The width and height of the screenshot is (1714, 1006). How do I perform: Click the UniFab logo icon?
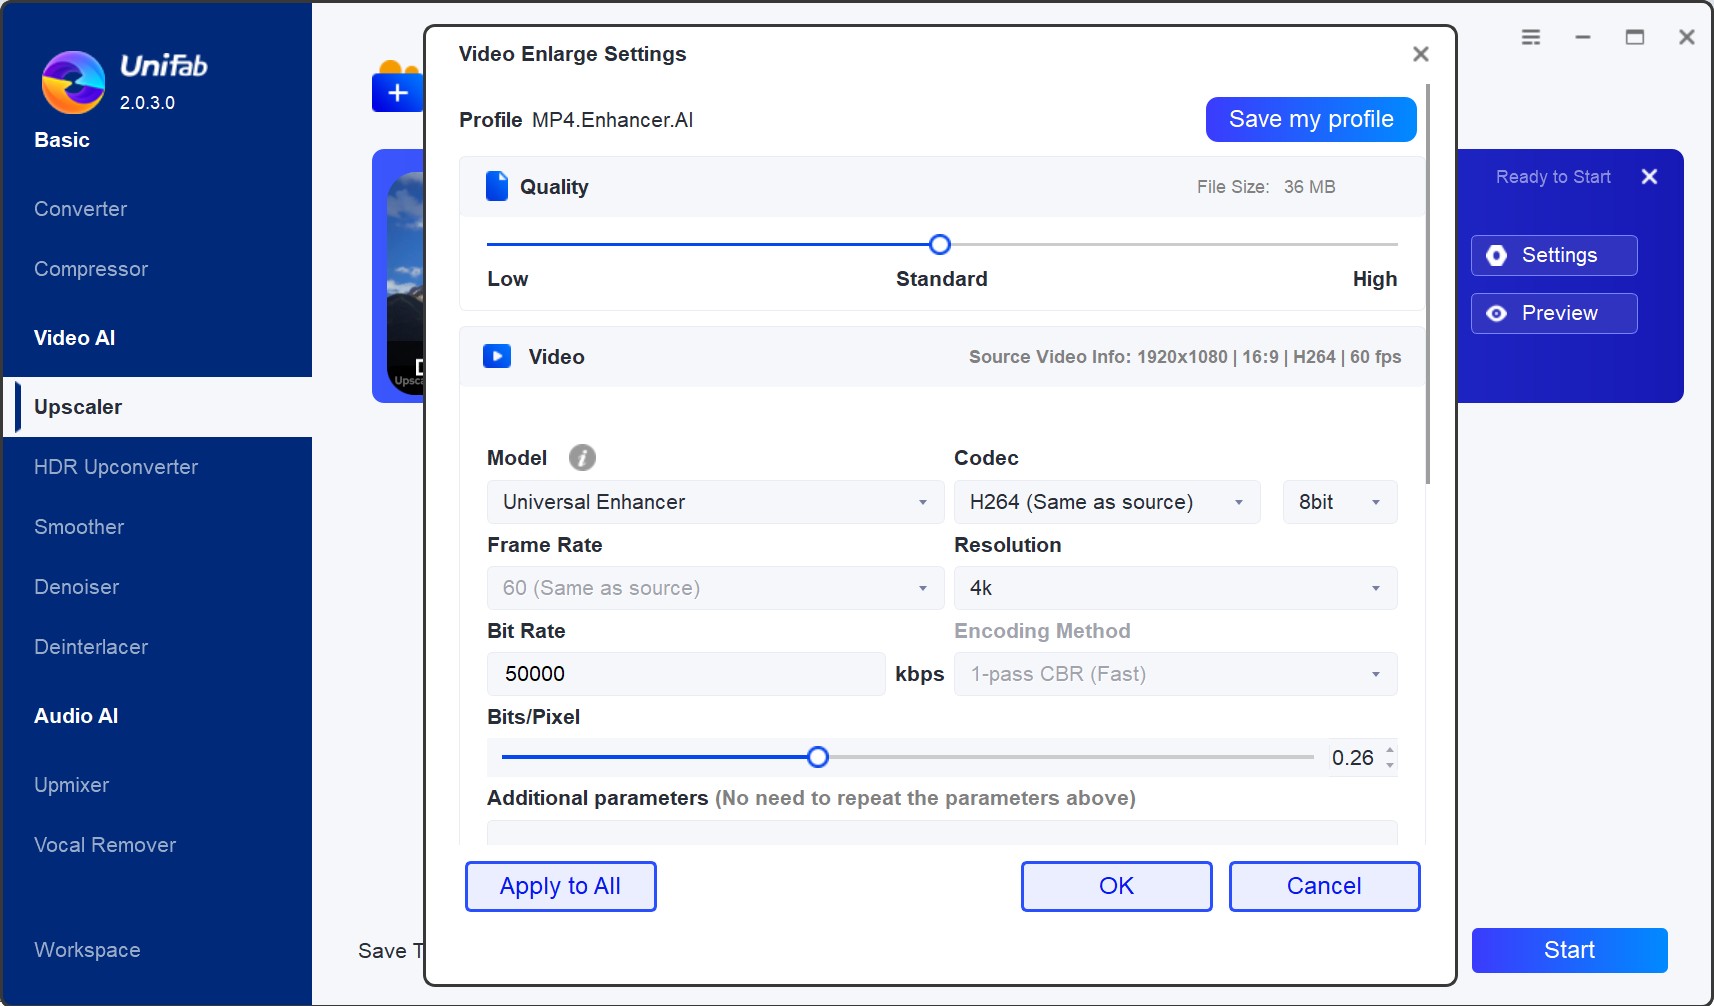pos(74,82)
